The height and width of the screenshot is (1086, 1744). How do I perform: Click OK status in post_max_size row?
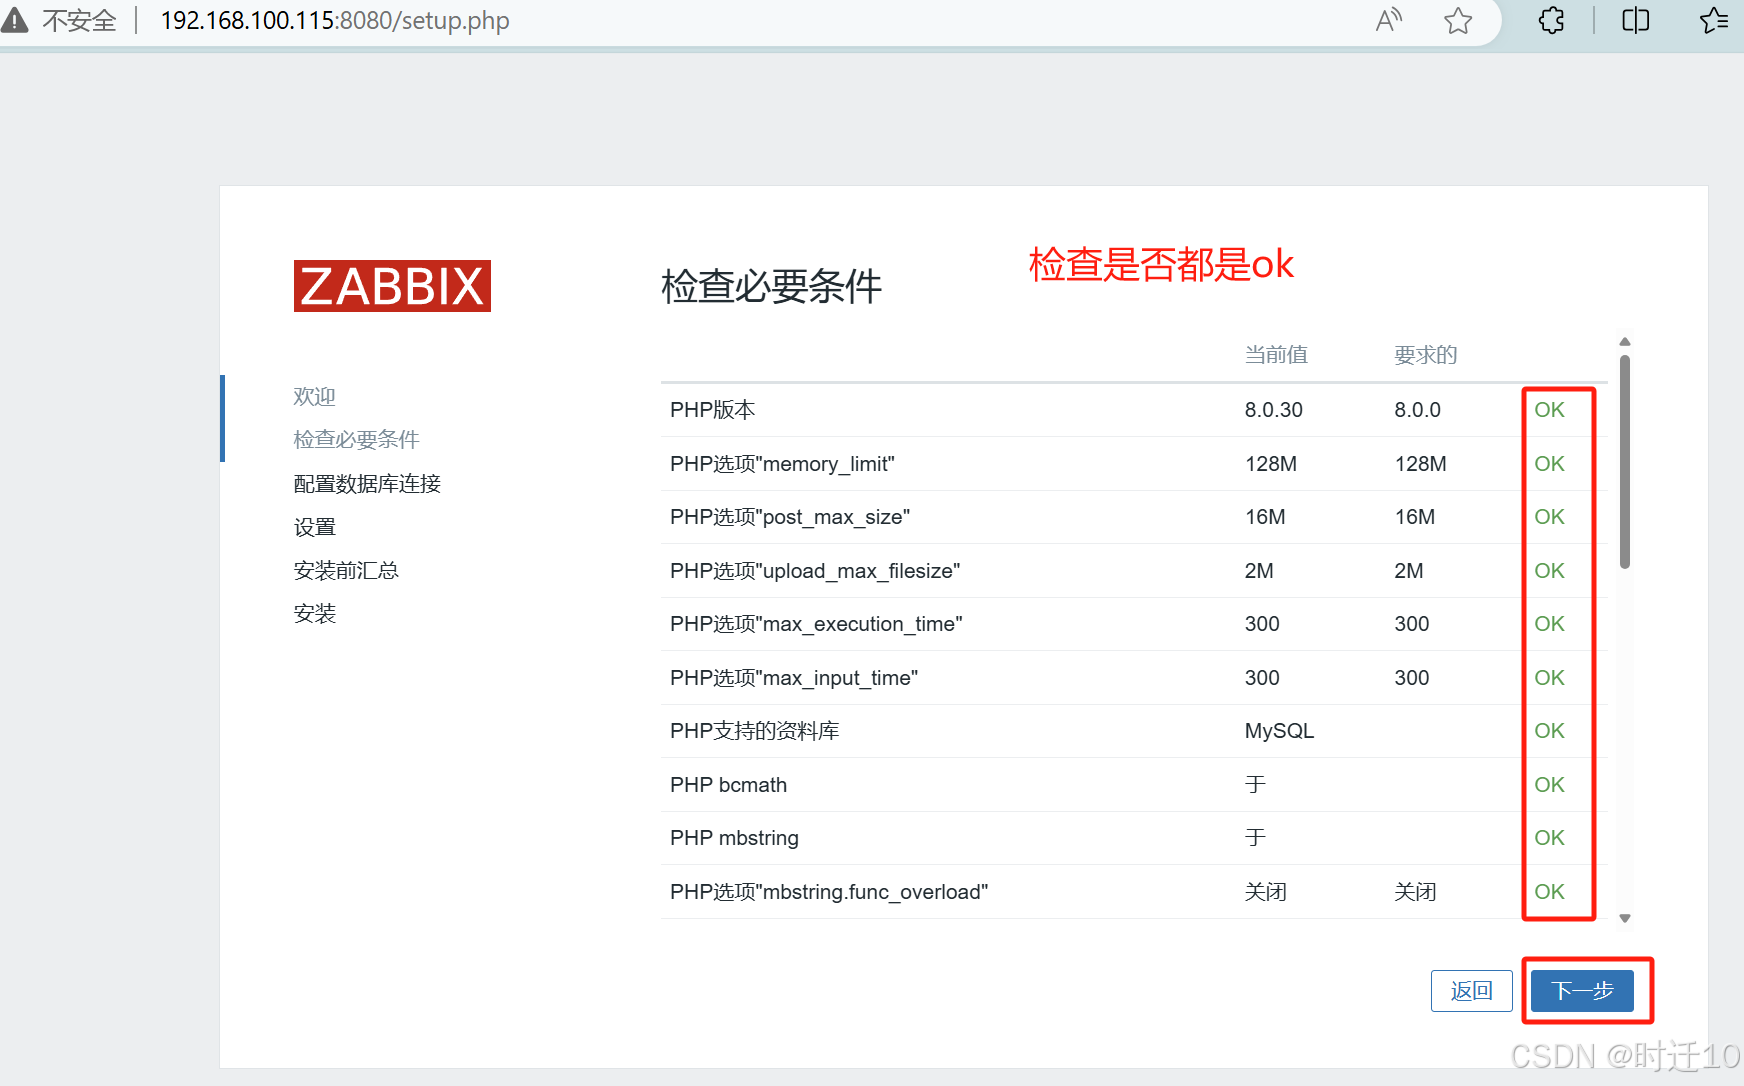tap(1549, 517)
